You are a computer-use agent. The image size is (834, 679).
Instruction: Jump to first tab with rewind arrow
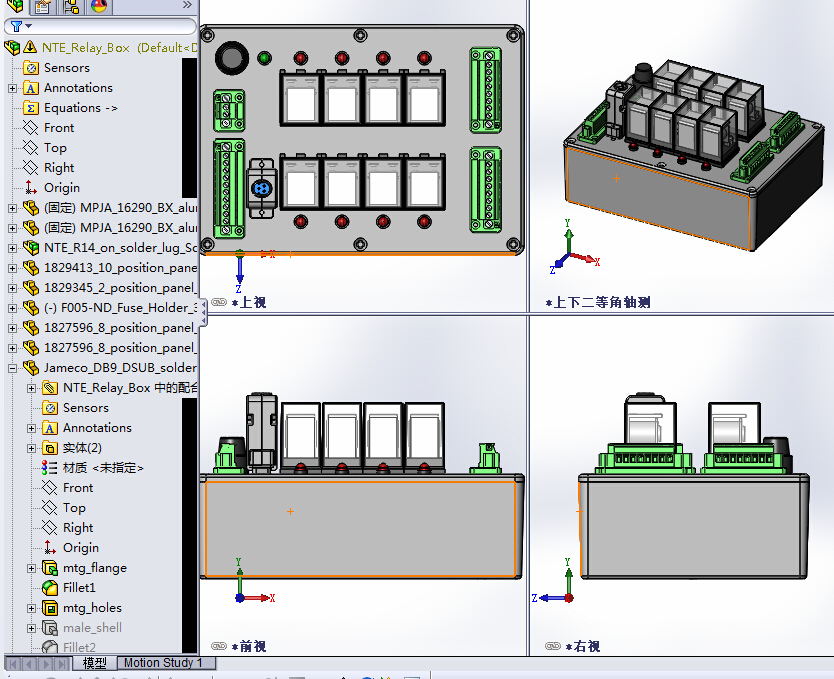(x=13, y=664)
